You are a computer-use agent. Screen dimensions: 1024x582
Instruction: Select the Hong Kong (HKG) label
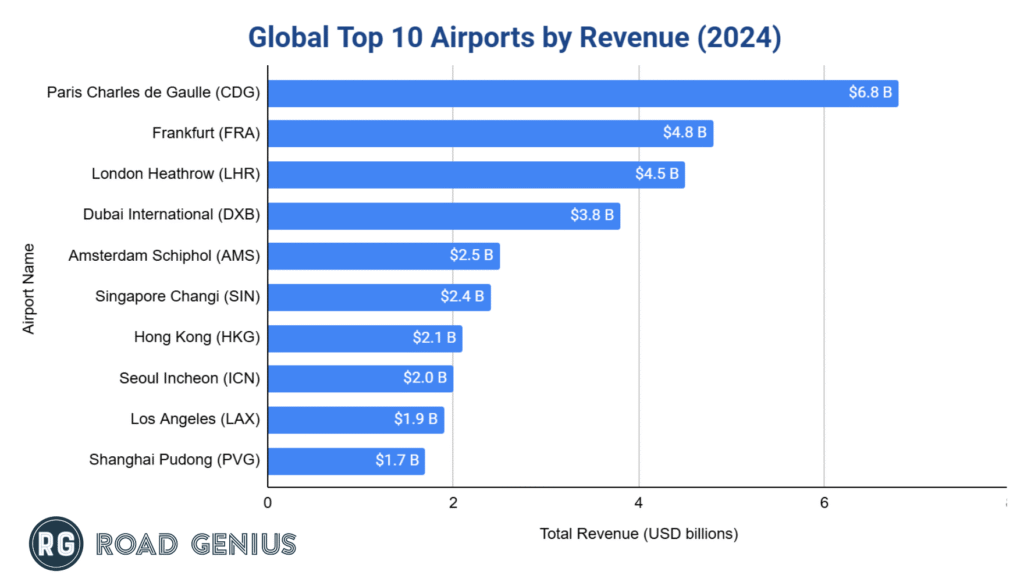coord(197,338)
